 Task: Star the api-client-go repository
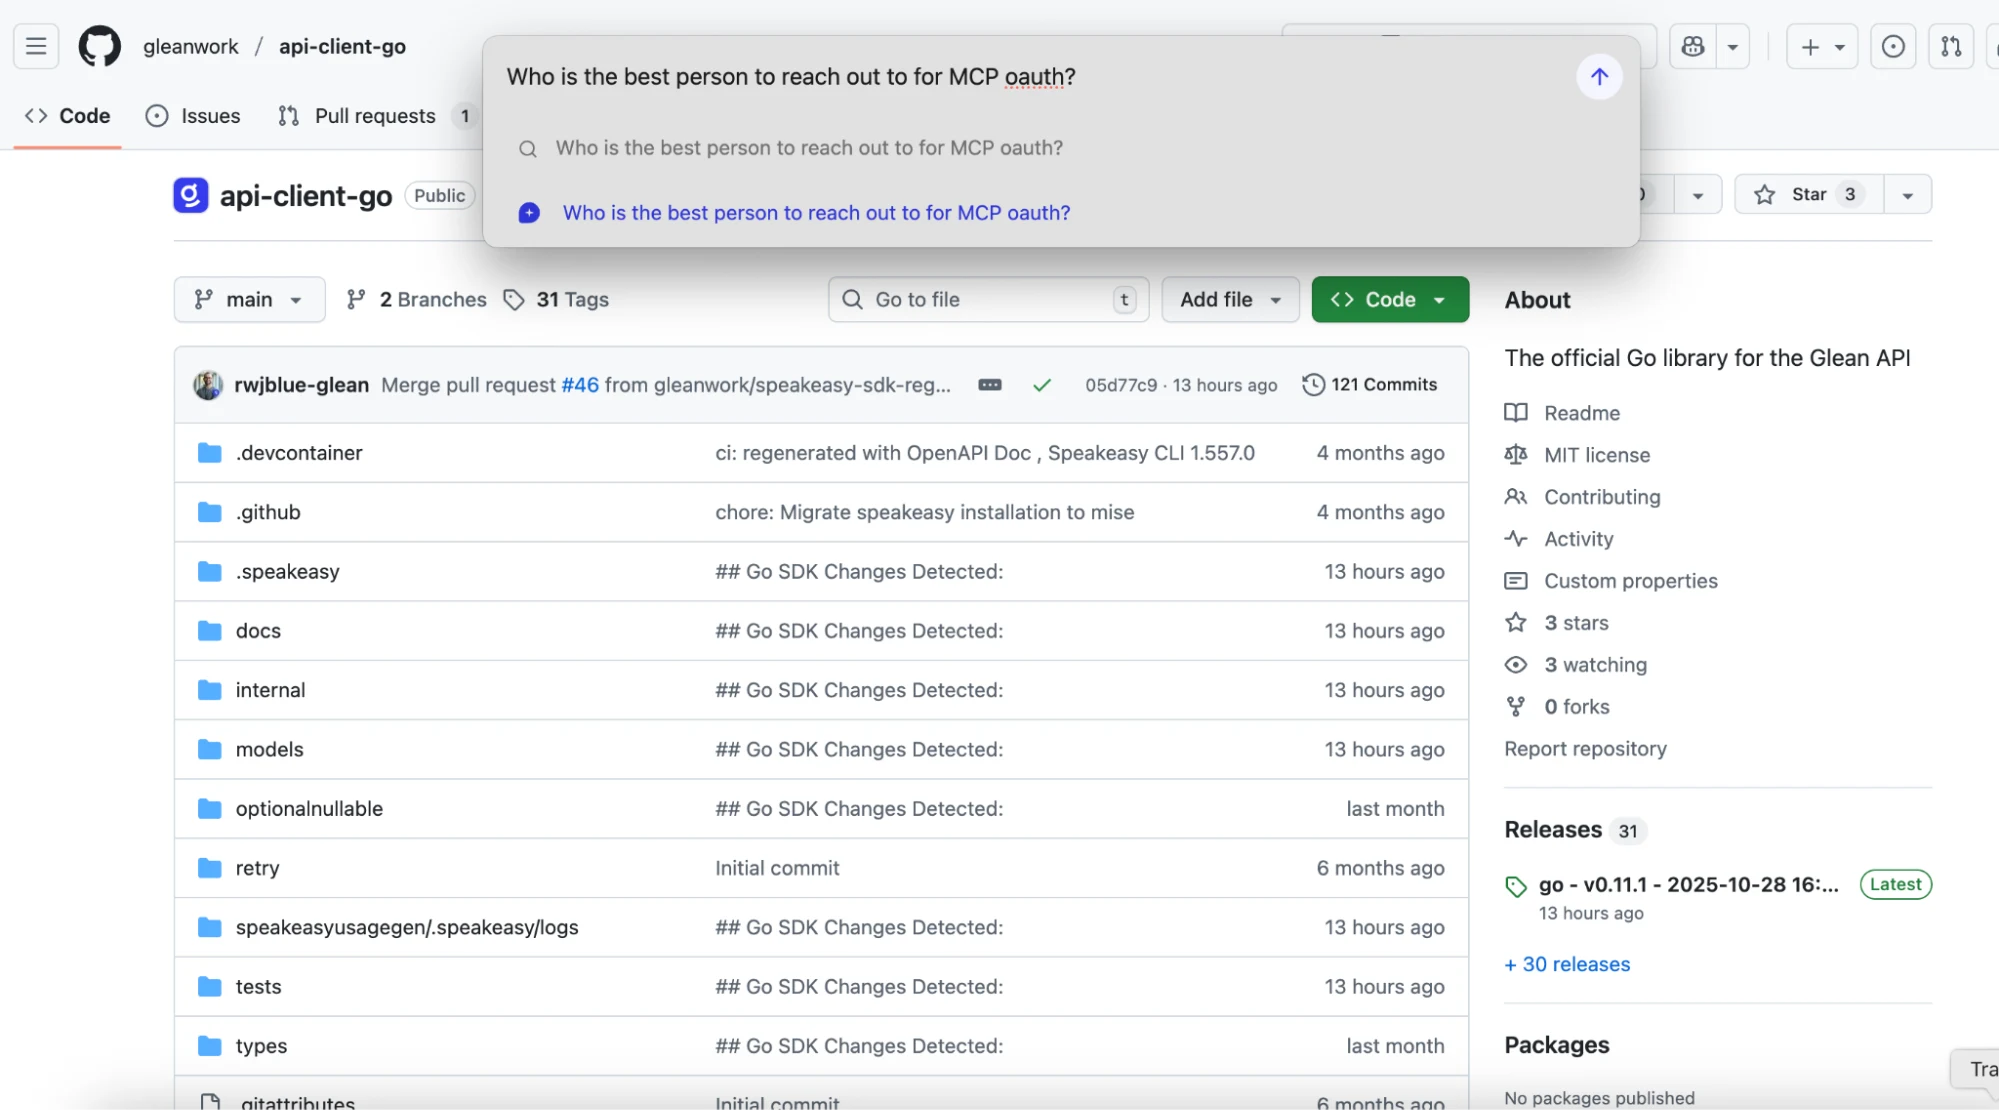point(1808,194)
